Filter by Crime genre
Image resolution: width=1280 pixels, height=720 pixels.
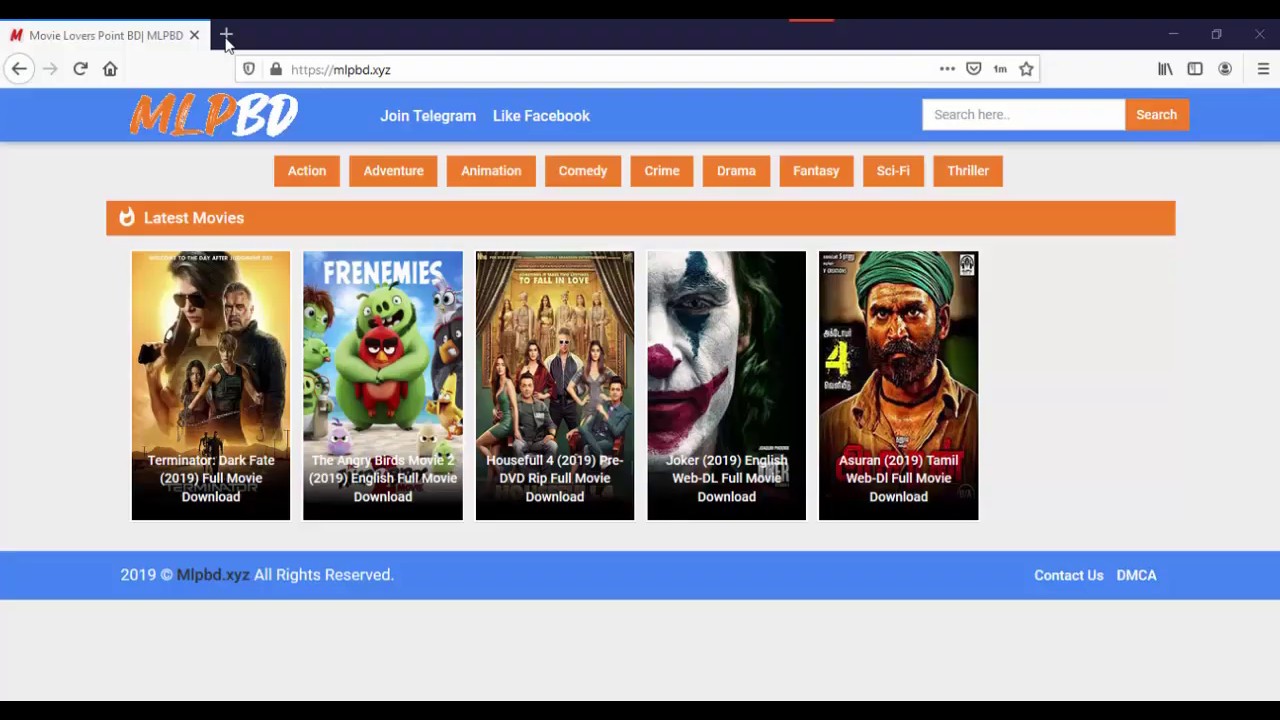click(662, 171)
